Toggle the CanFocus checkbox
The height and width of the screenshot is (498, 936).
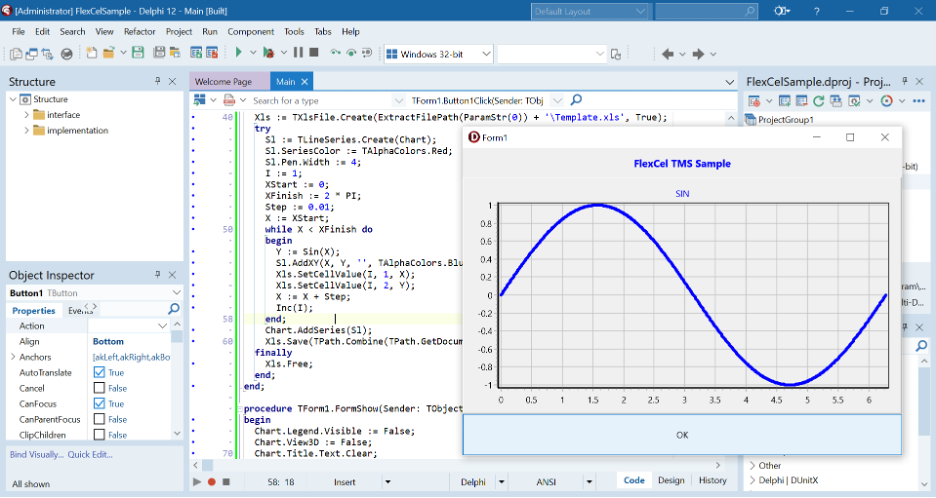click(99, 403)
